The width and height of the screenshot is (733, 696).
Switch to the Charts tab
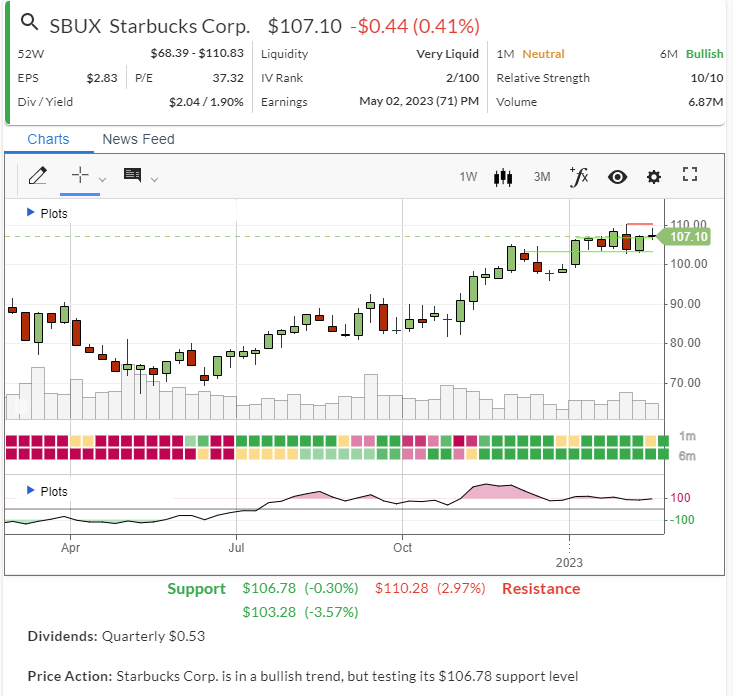pos(48,139)
